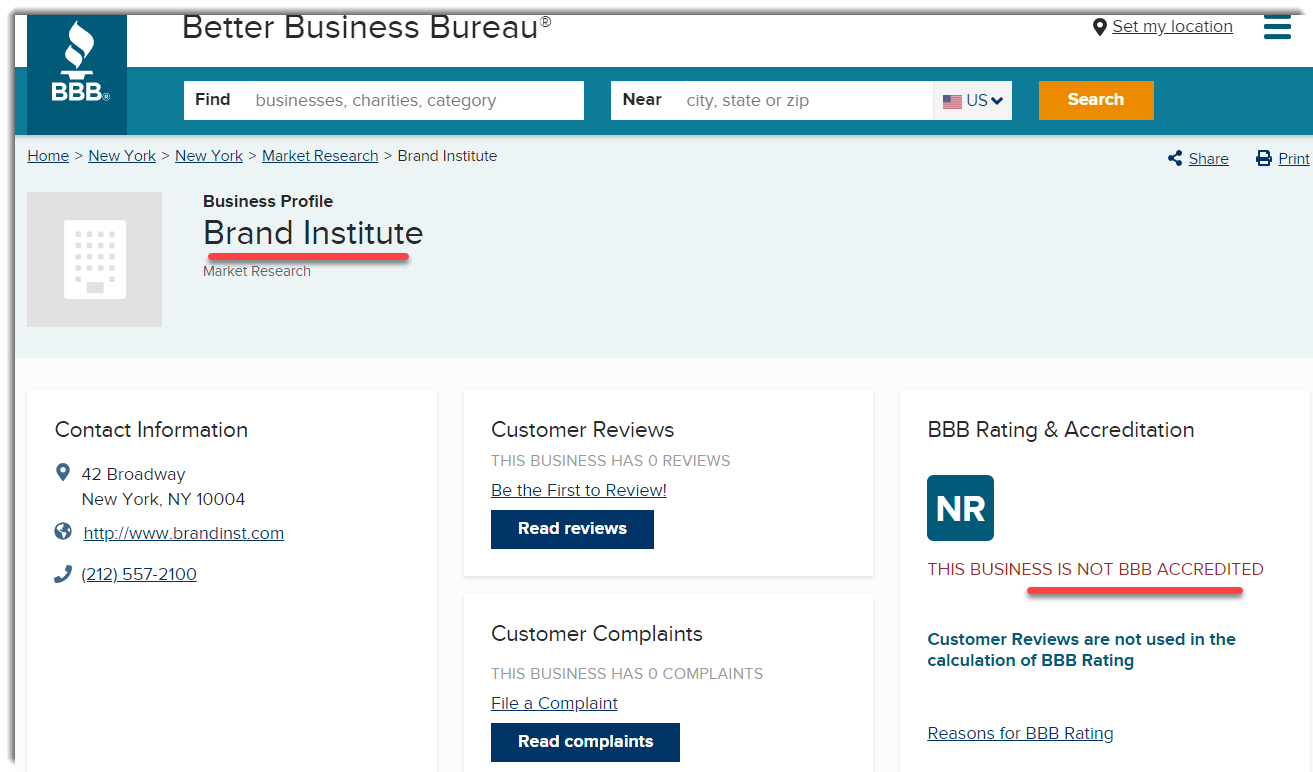Click the Print link

(x=1293, y=158)
